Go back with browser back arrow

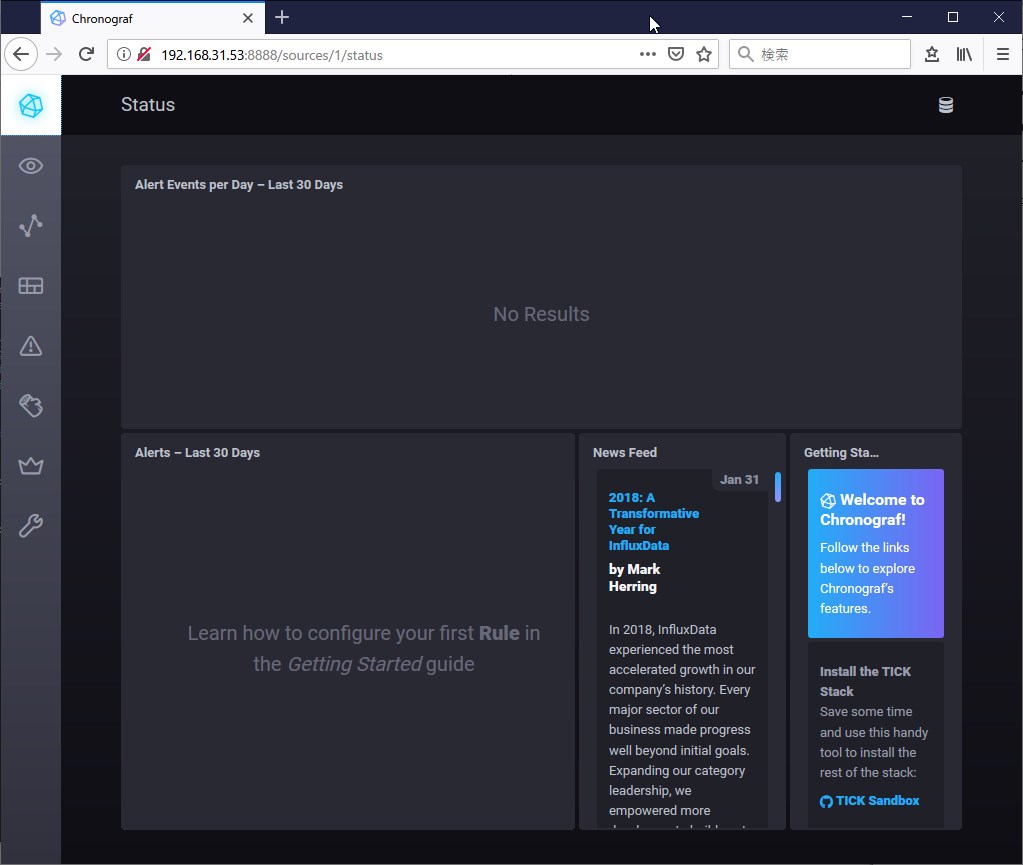click(21, 54)
